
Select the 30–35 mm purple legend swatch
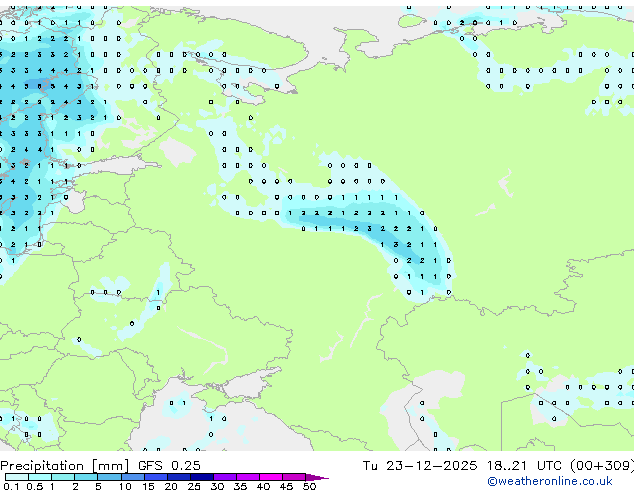pos(225,477)
